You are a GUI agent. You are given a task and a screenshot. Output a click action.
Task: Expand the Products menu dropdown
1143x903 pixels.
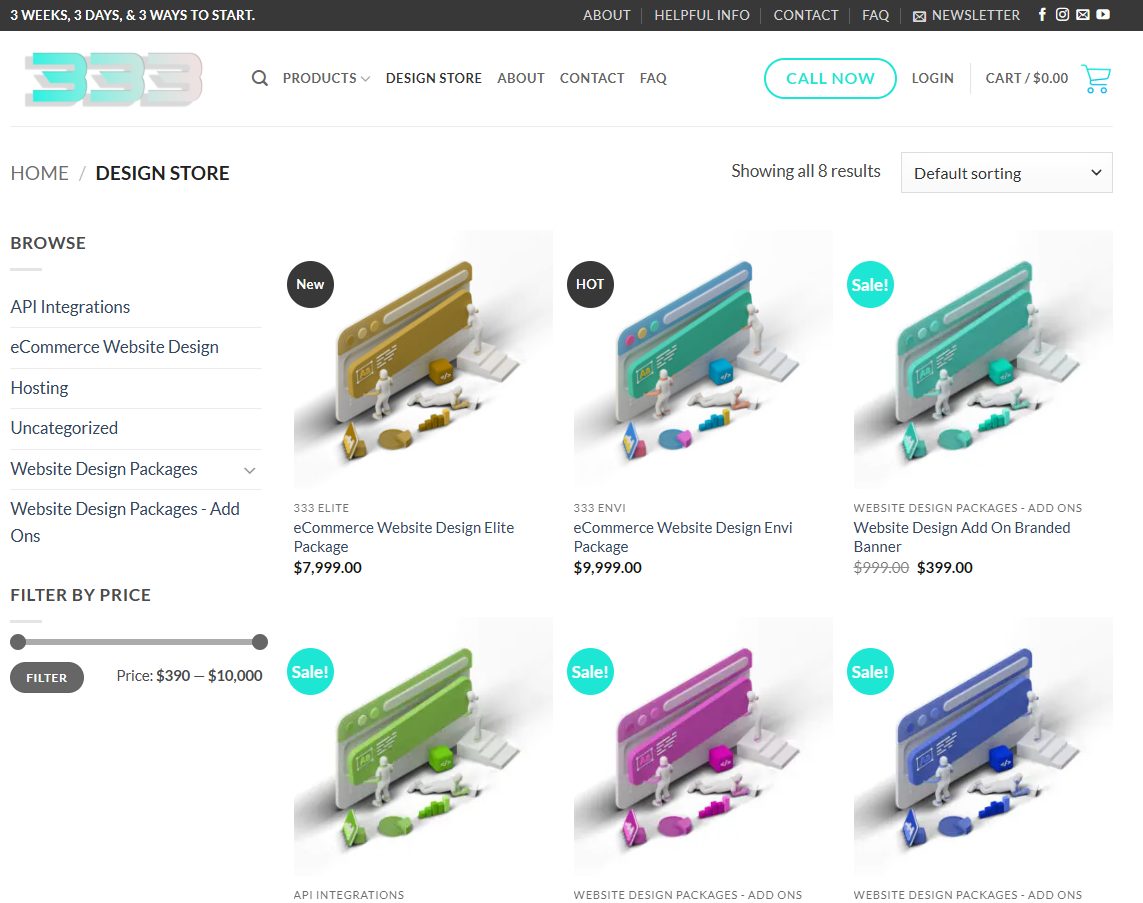[326, 78]
